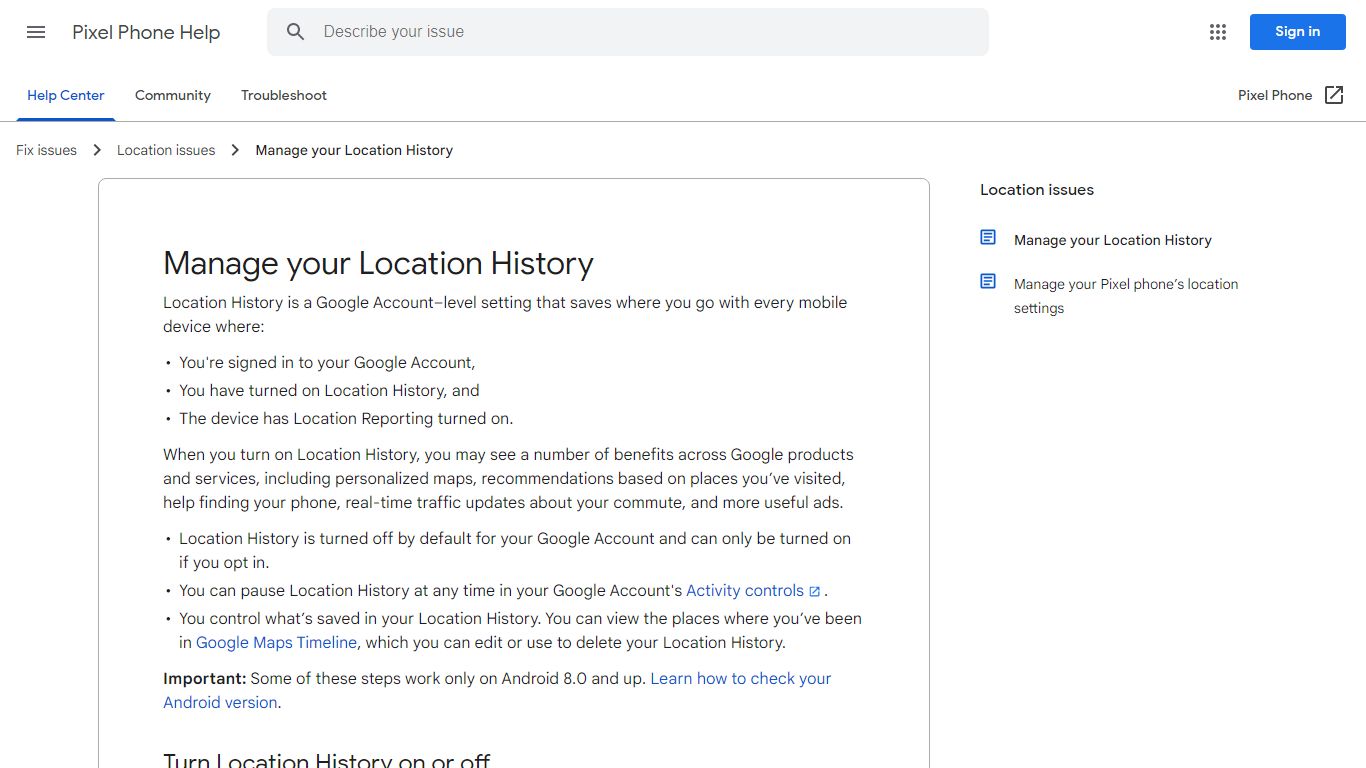Screen dimensions: 1366x768
Task: Go to Fix issues breadcrumb
Action: click(x=46, y=150)
